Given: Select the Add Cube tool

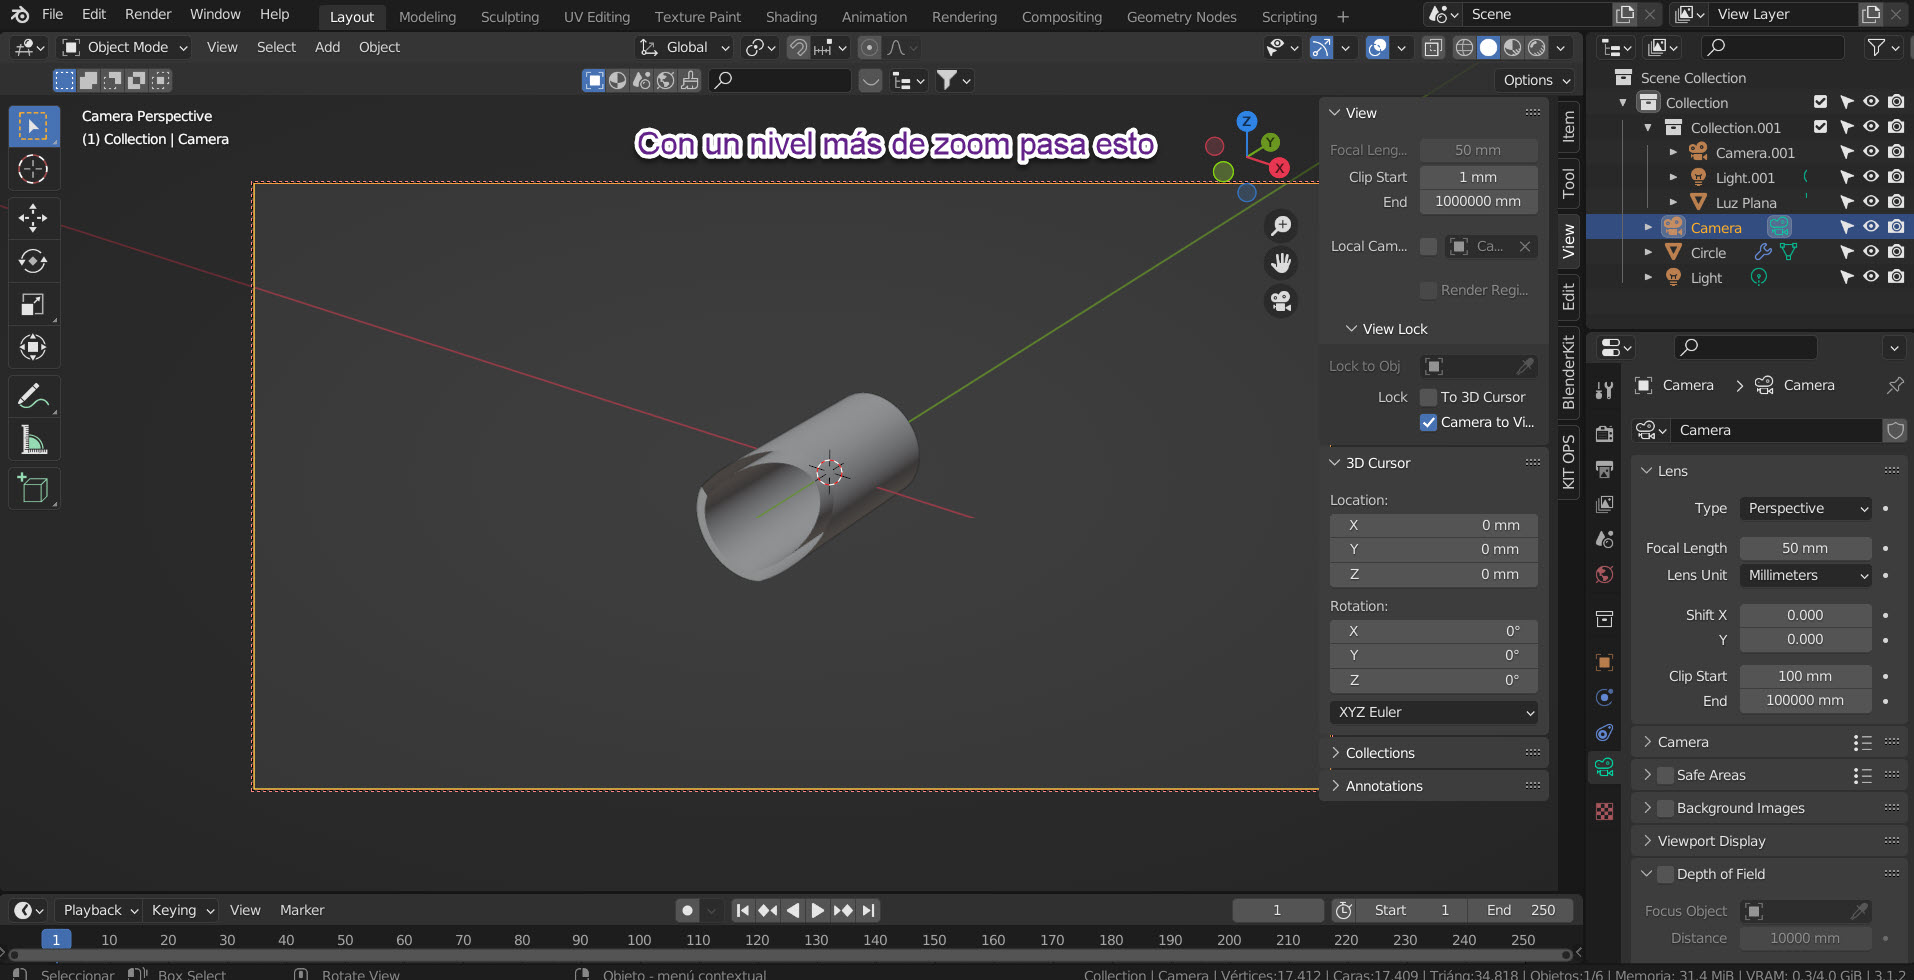Looking at the screenshot, I should pos(33,489).
